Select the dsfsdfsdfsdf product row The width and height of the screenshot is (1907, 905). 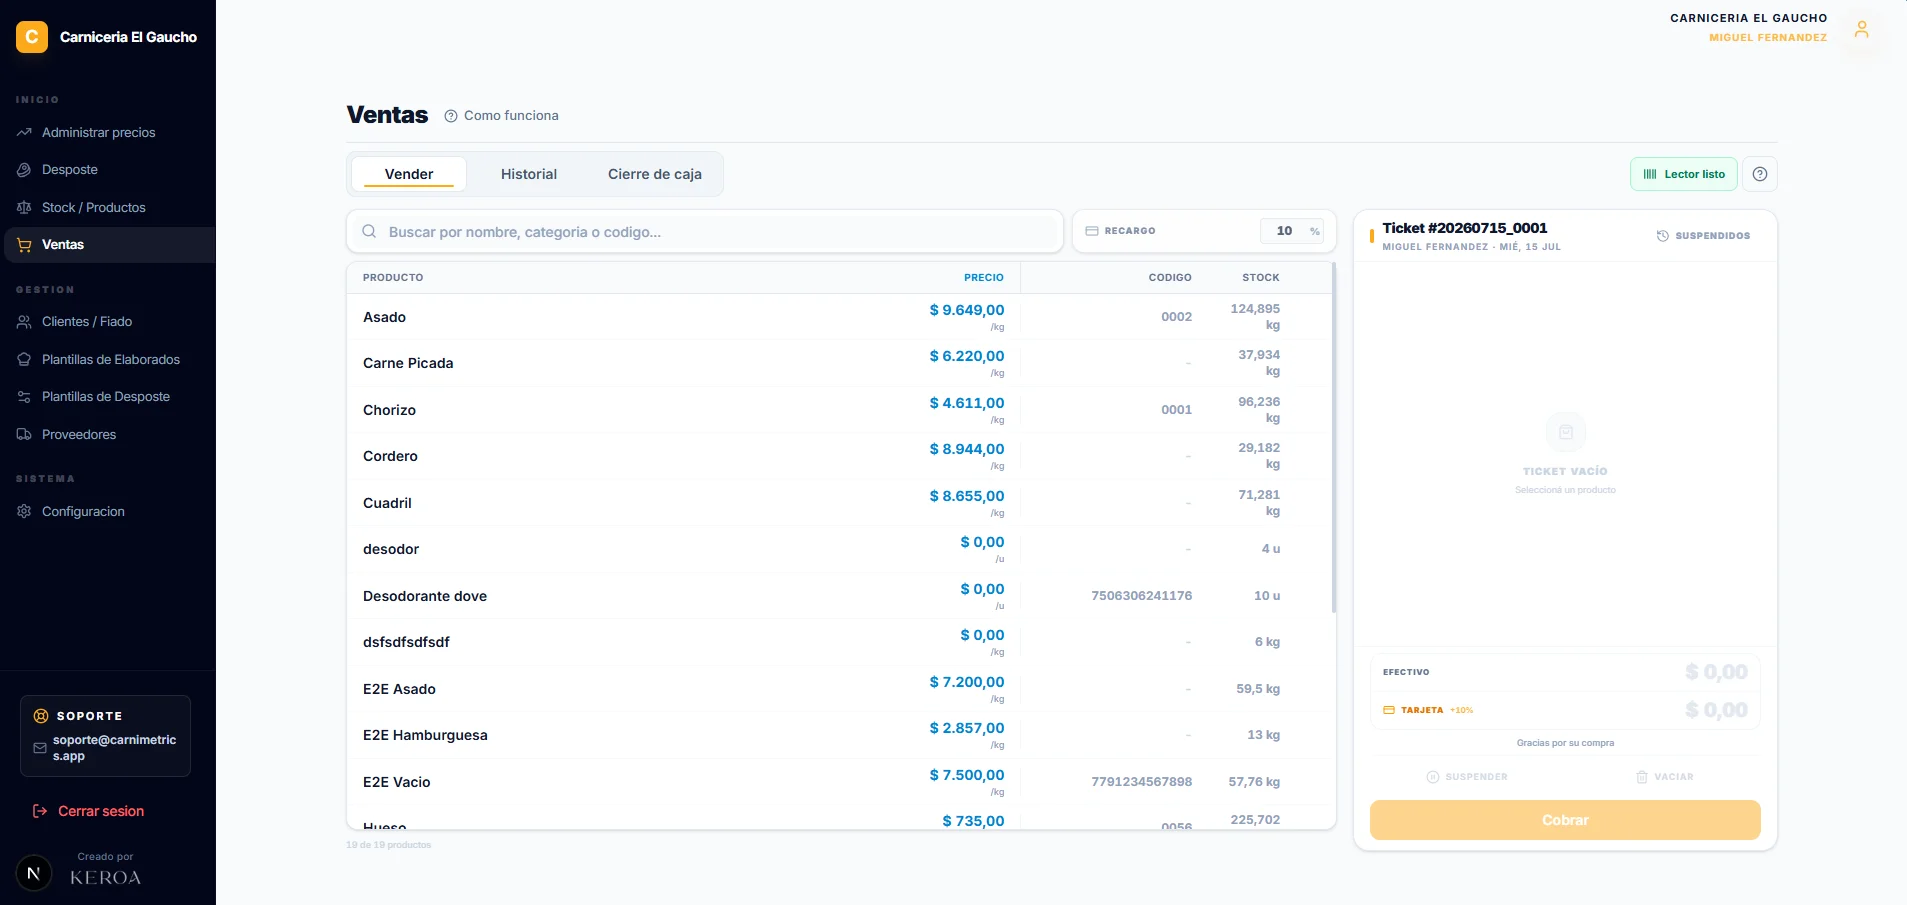[839, 642]
